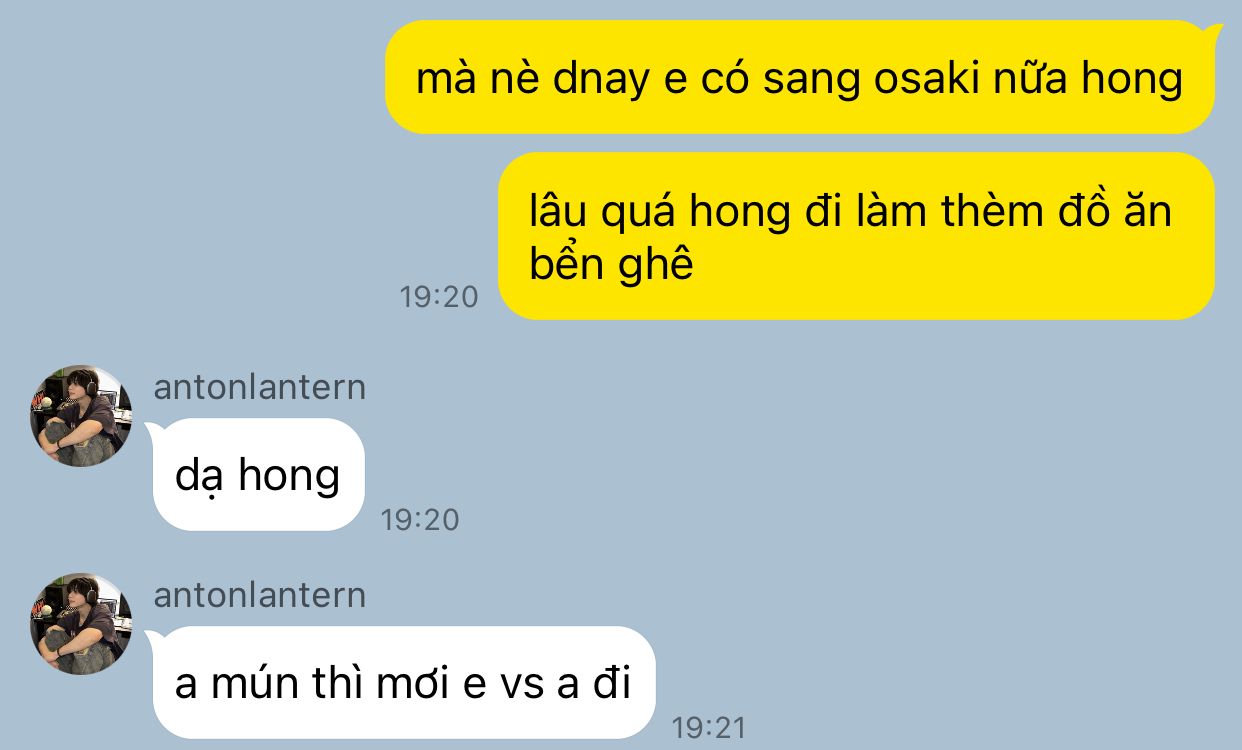Image resolution: width=1242 pixels, height=750 pixels.
Task: Click the pointed tail of the top yellow bubble
Action: [x=1215, y=32]
